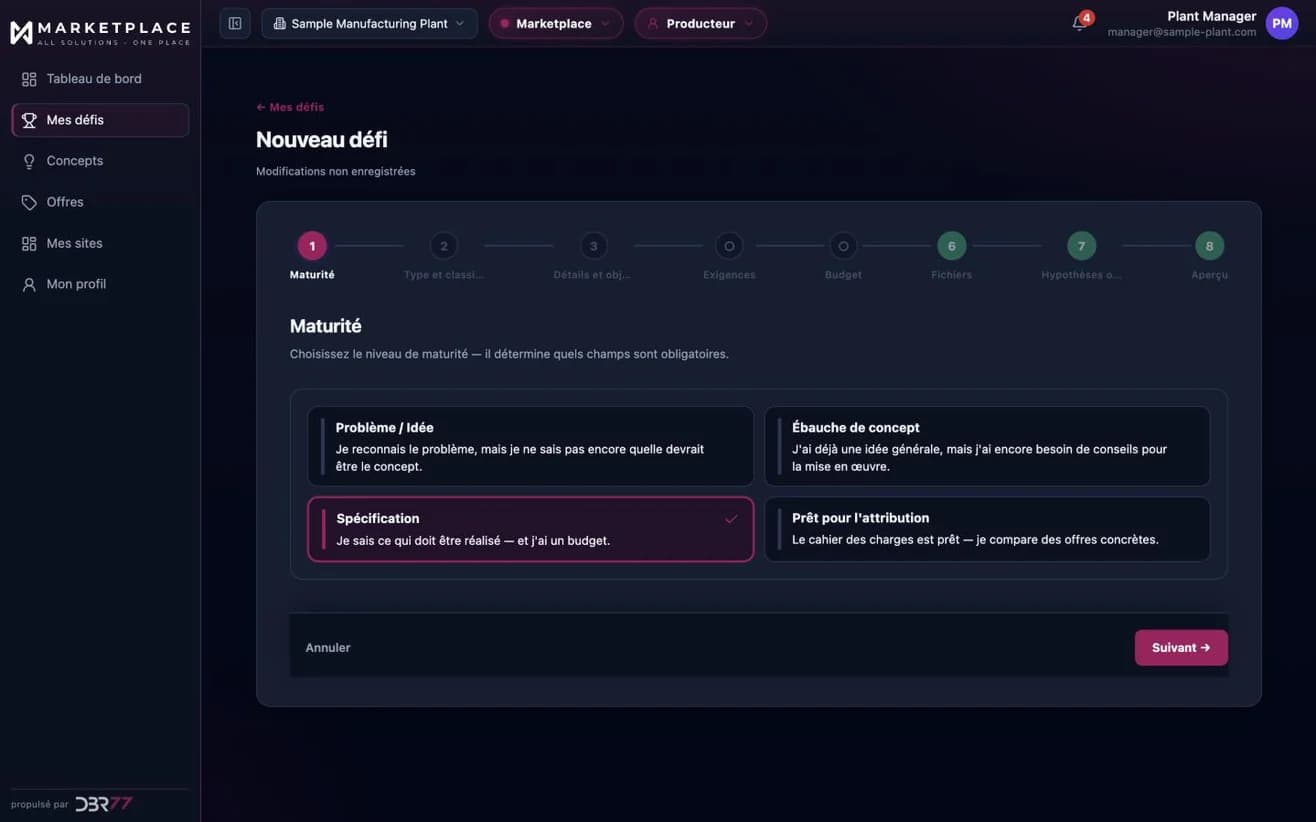Viewport: 1316px width, 822px height.
Task: Choose Prêt pour l'attribution option
Action: pyautogui.click(x=987, y=529)
